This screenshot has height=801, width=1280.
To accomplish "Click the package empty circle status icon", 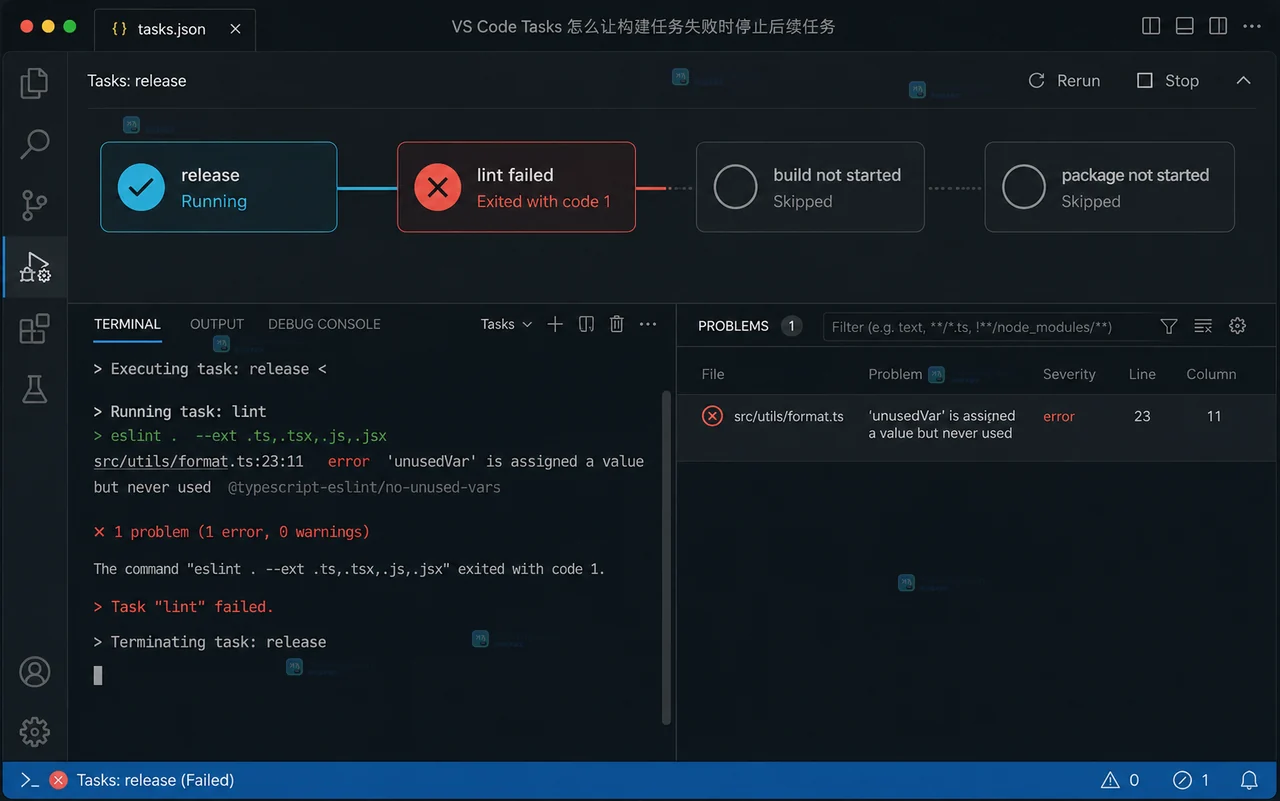I will tap(1023, 187).
